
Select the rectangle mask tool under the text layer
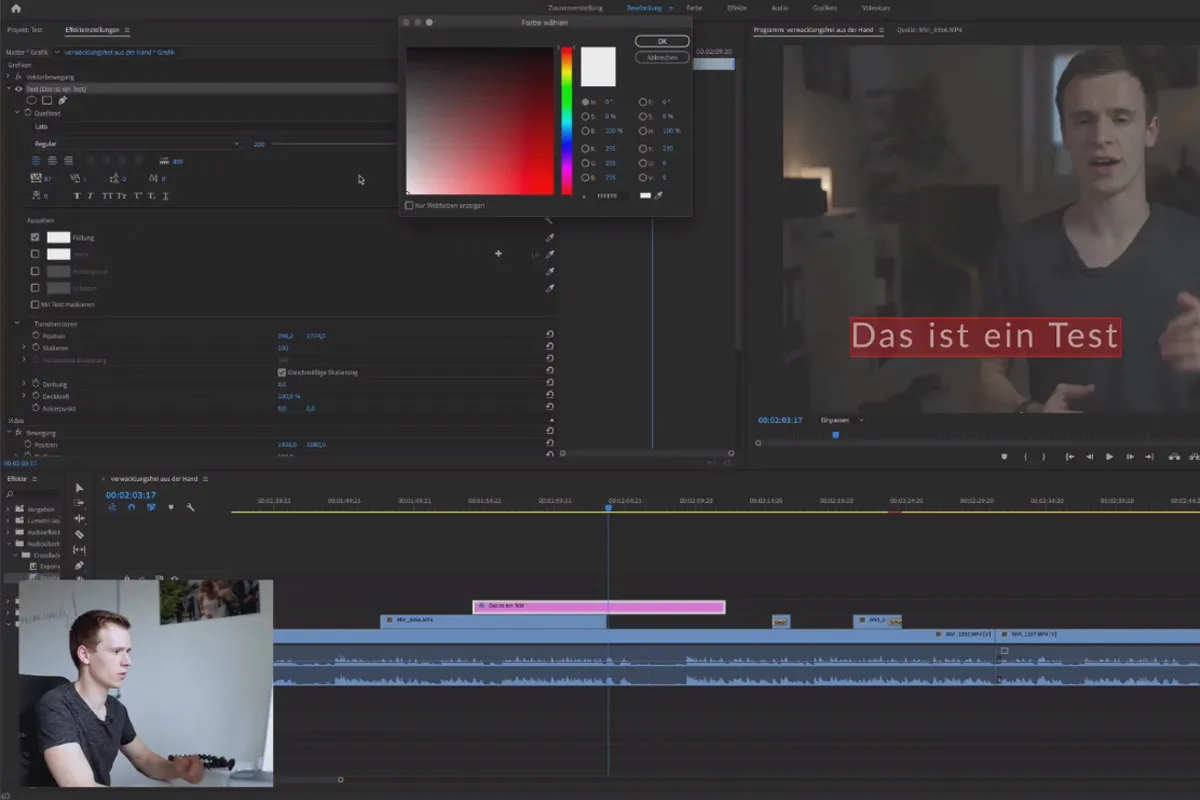click(47, 100)
